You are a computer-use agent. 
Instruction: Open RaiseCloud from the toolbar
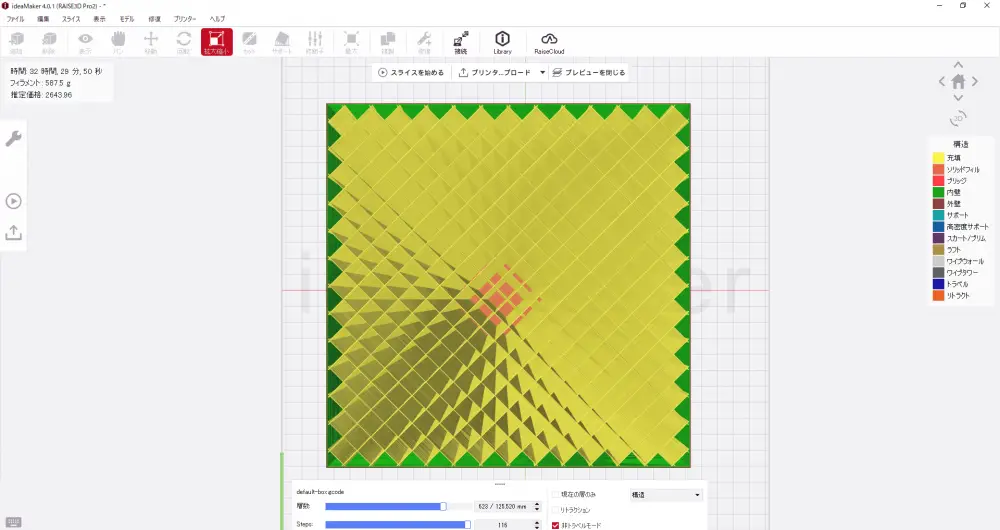coord(549,41)
